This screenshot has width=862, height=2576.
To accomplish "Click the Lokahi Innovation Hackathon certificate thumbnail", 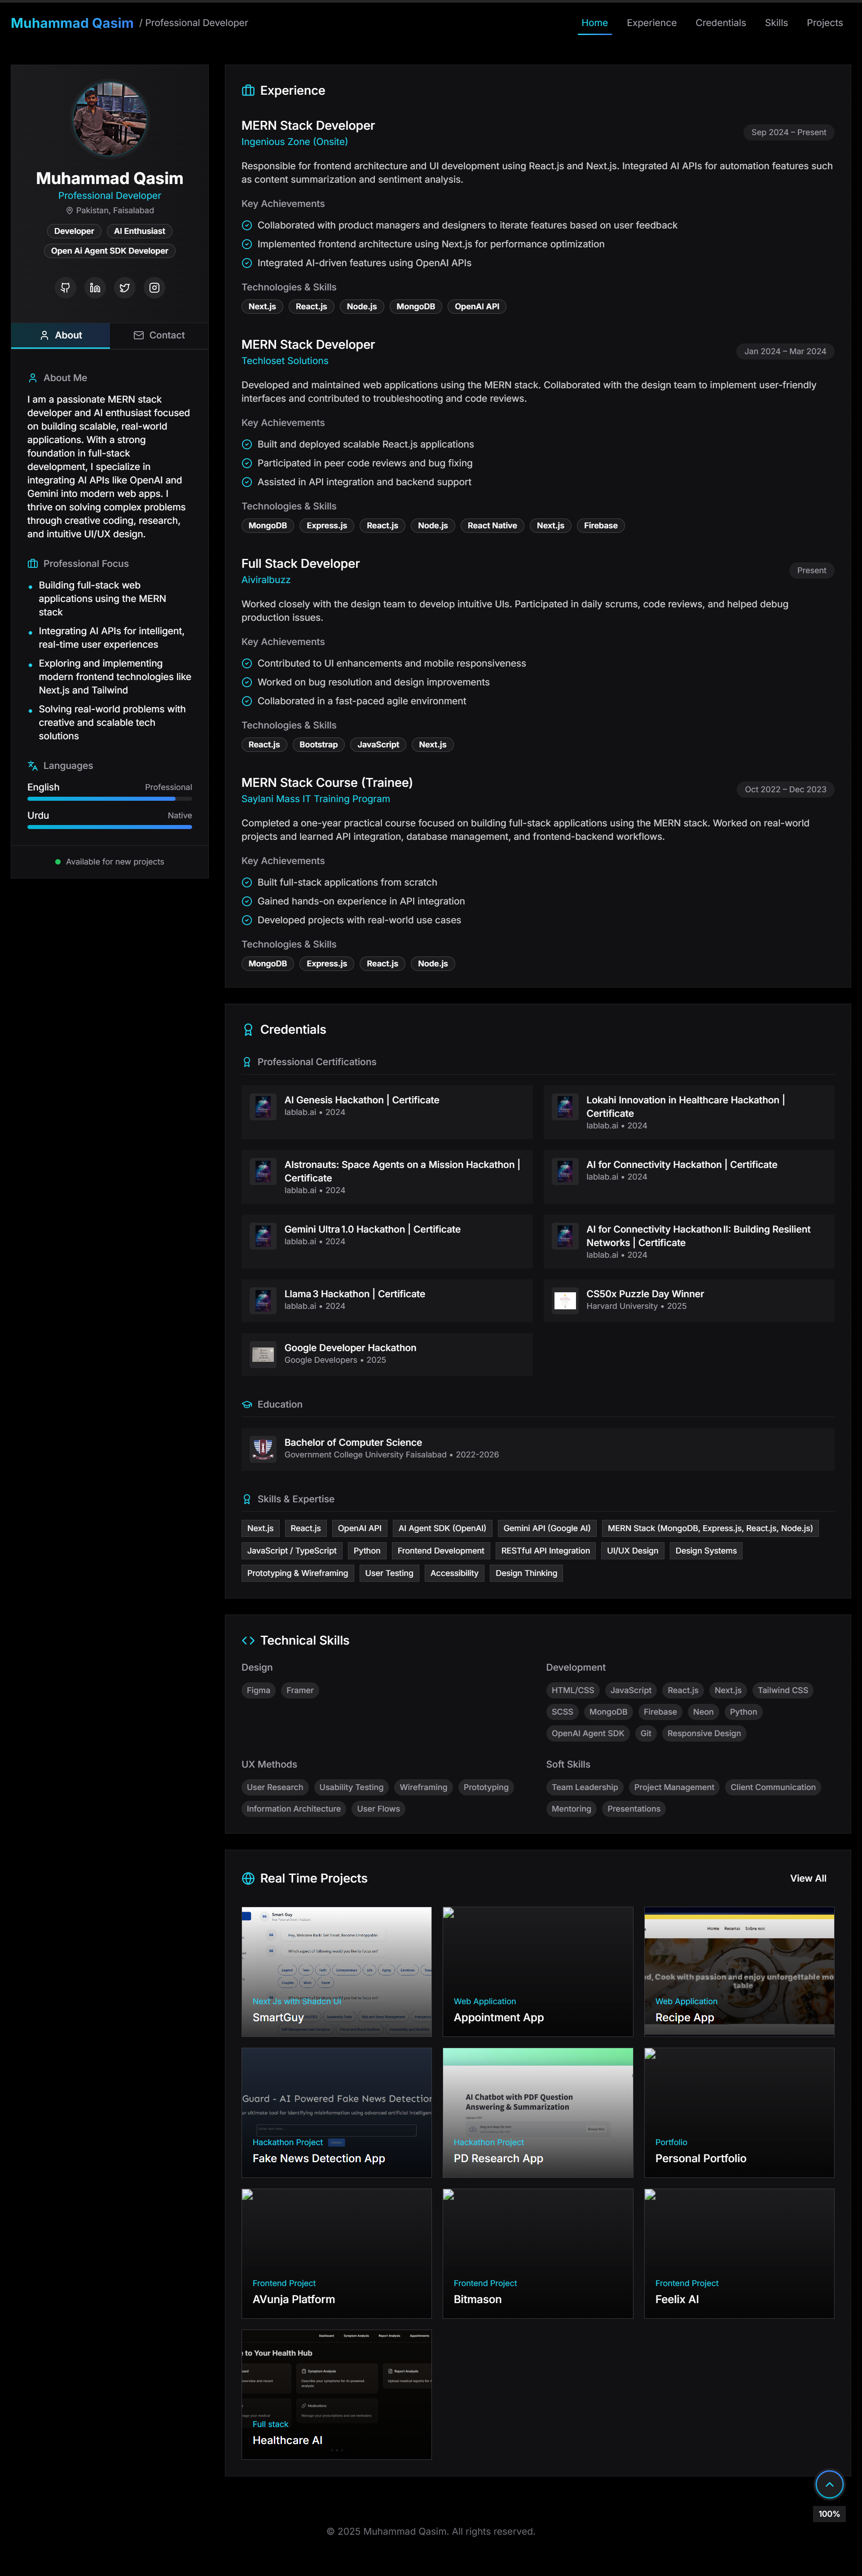I will coord(565,1107).
